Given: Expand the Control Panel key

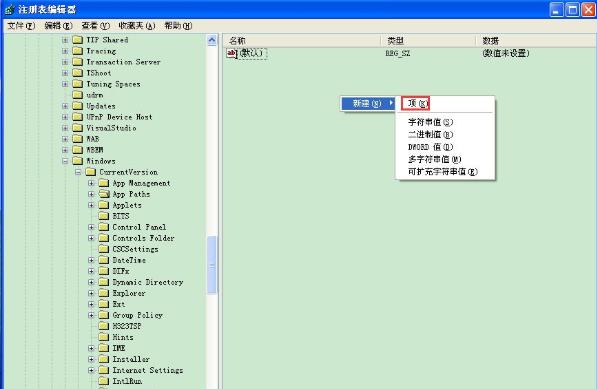Looking at the screenshot, I should [91, 227].
